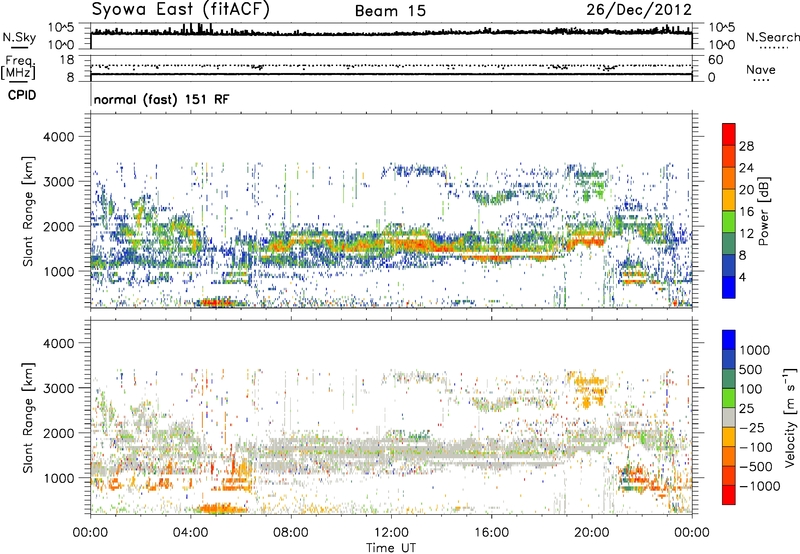Click the '-1000' velocity colorbar tick

point(760,486)
